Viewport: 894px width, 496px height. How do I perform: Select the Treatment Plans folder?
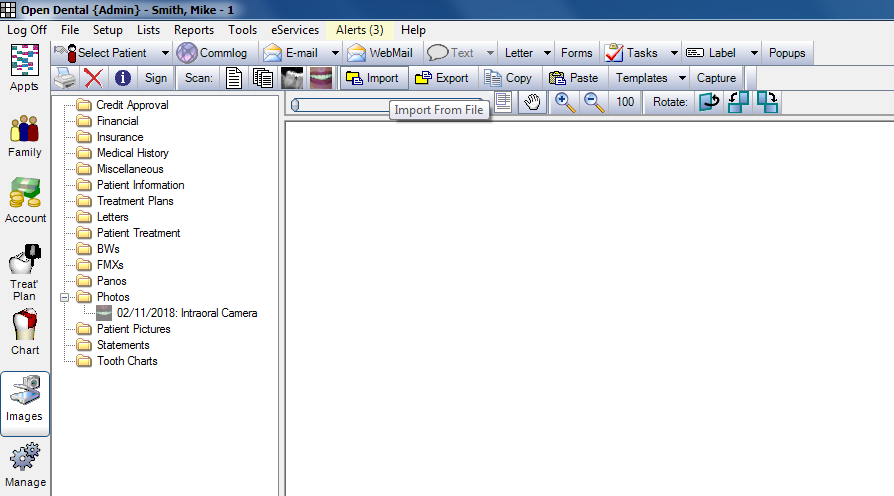click(135, 201)
